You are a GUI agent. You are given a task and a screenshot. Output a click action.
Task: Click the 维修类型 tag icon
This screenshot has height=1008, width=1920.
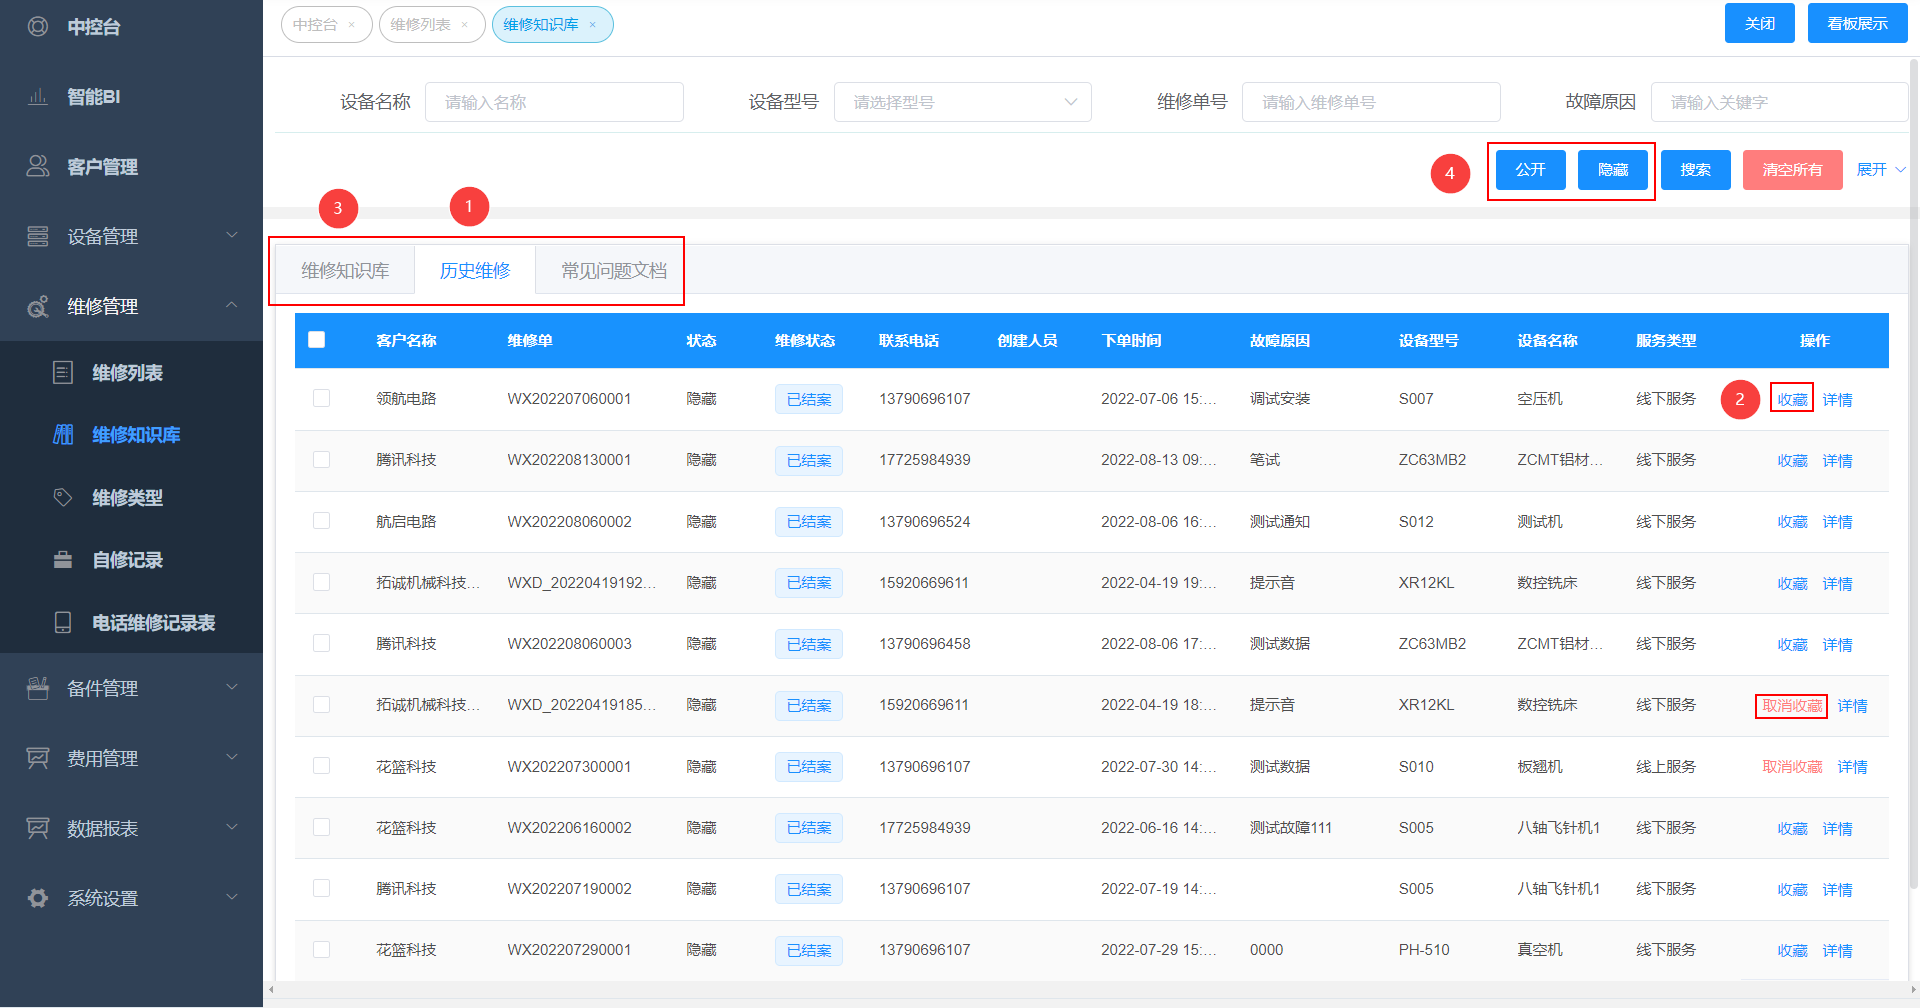pos(63,497)
